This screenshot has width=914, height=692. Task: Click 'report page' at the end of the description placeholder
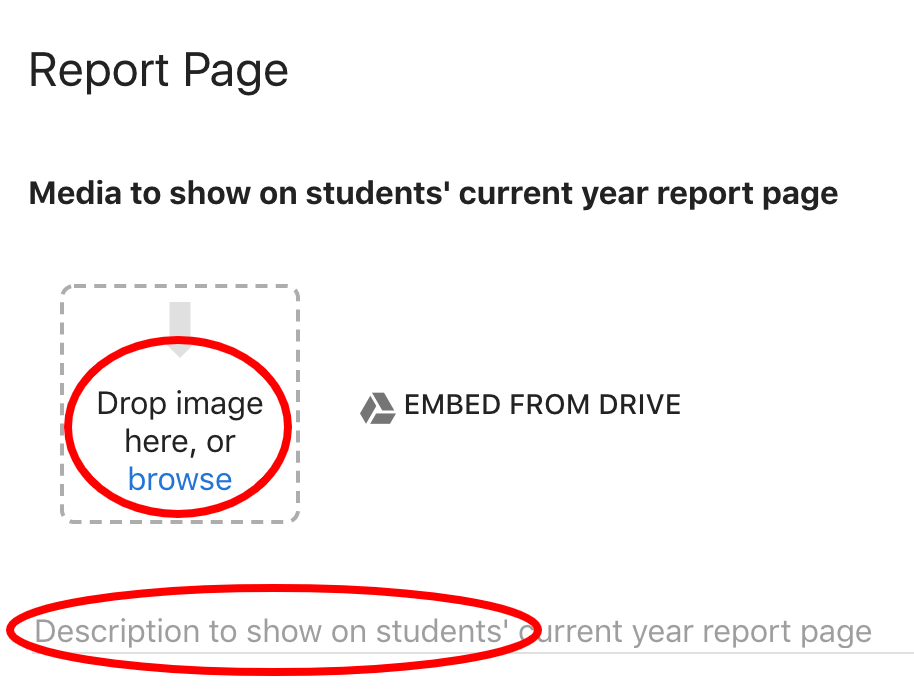click(x=787, y=633)
